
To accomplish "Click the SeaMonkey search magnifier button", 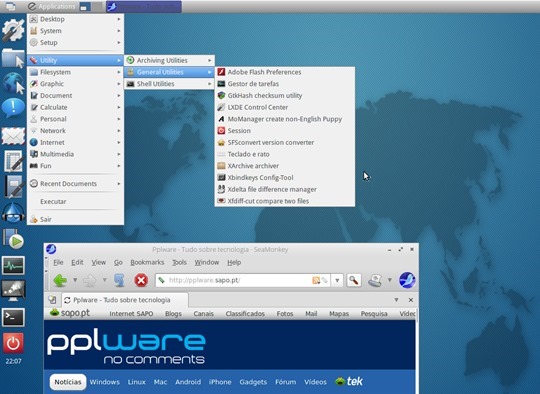I will (x=354, y=280).
